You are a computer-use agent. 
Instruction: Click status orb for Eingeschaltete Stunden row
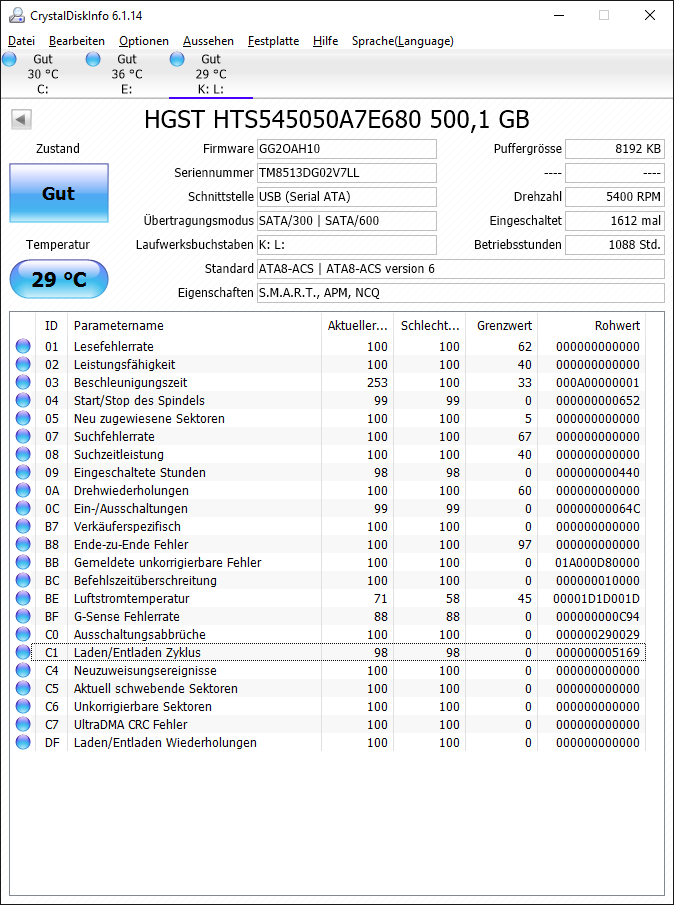pos(23,473)
